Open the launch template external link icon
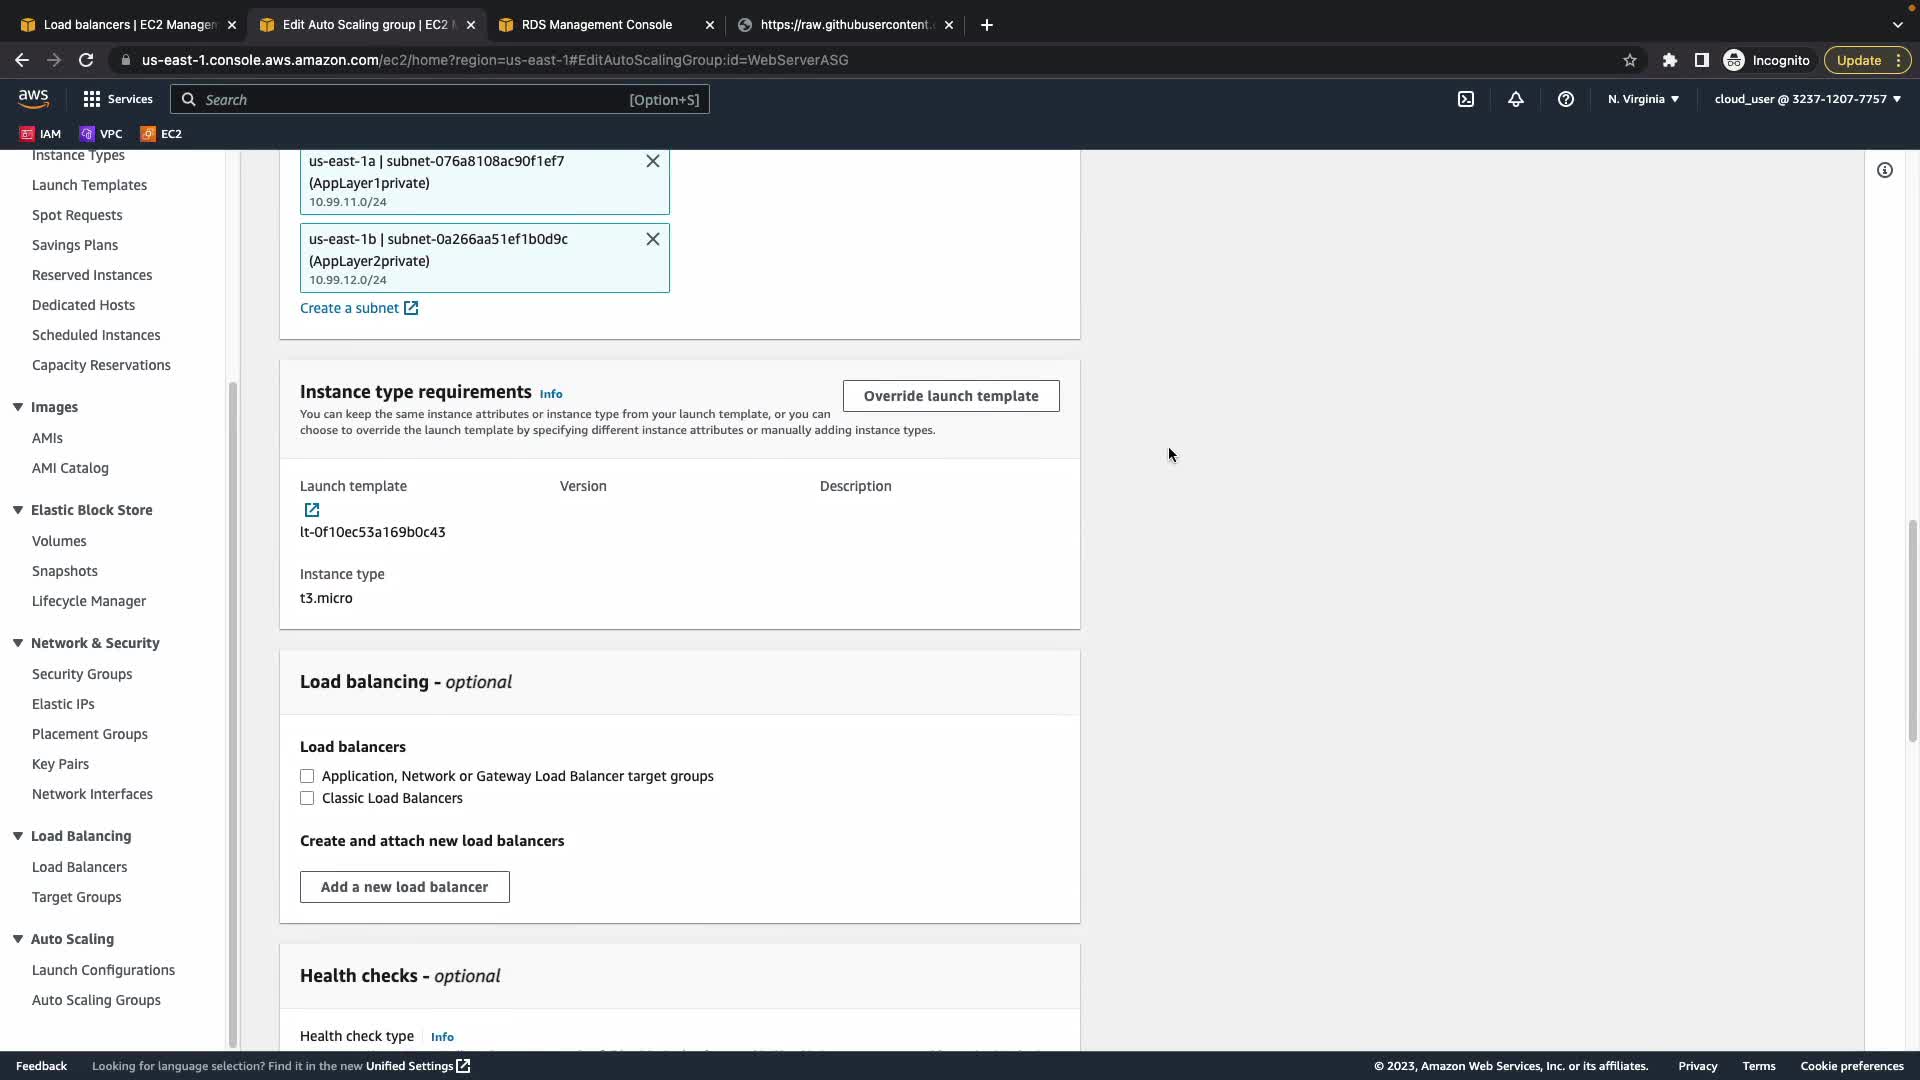This screenshot has height=1080, width=1920. pyautogui.click(x=312, y=510)
